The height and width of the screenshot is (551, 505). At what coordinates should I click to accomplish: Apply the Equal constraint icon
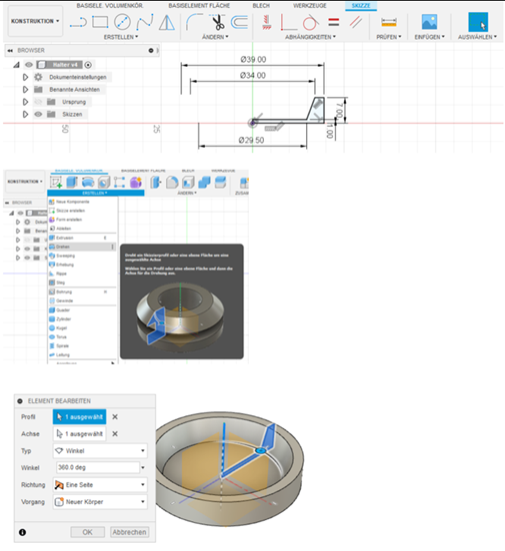(x=334, y=22)
